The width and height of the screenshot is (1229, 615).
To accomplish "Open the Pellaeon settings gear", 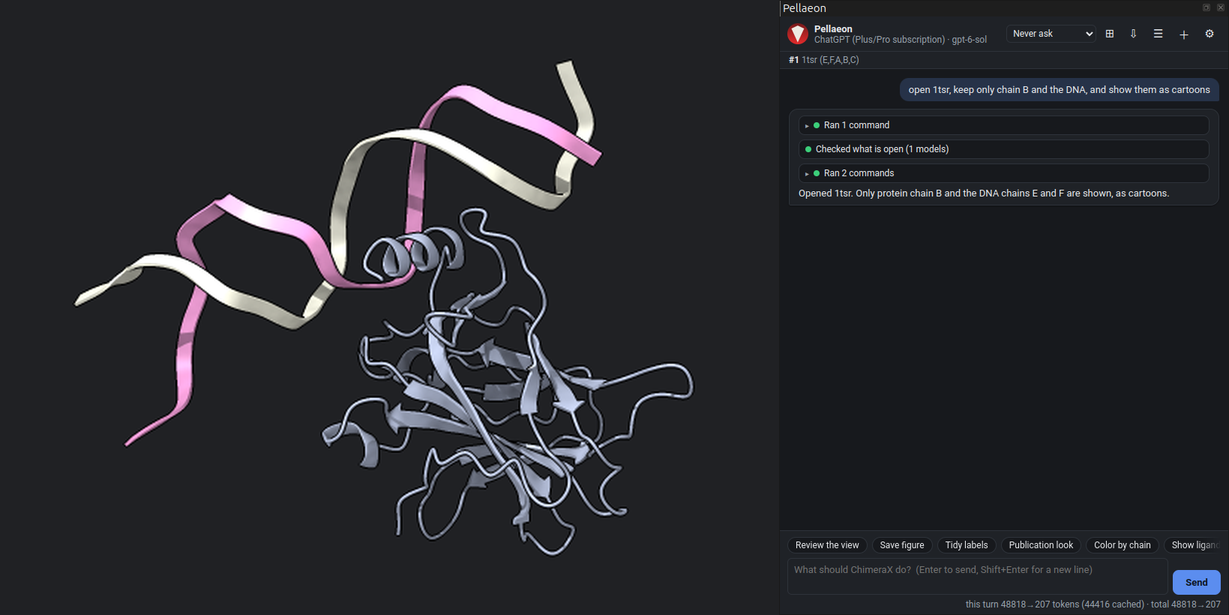I will (1209, 34).
